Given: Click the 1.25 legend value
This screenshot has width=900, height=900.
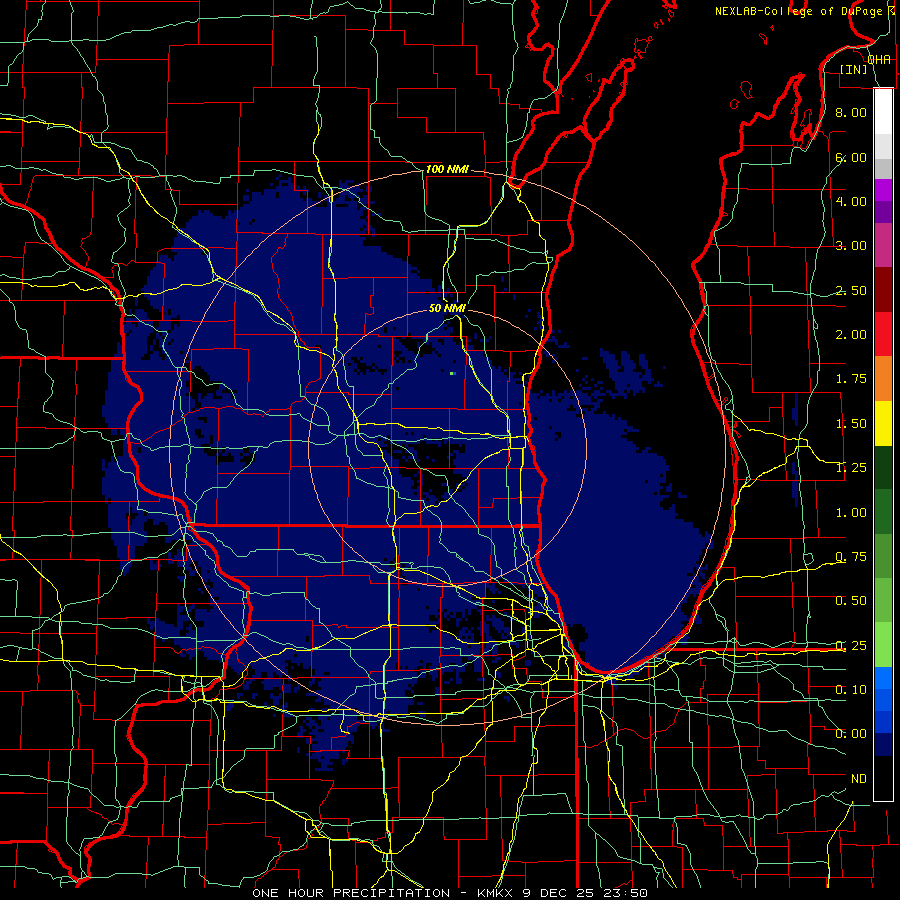Looking at the screenshot, I should pos(851,468).
